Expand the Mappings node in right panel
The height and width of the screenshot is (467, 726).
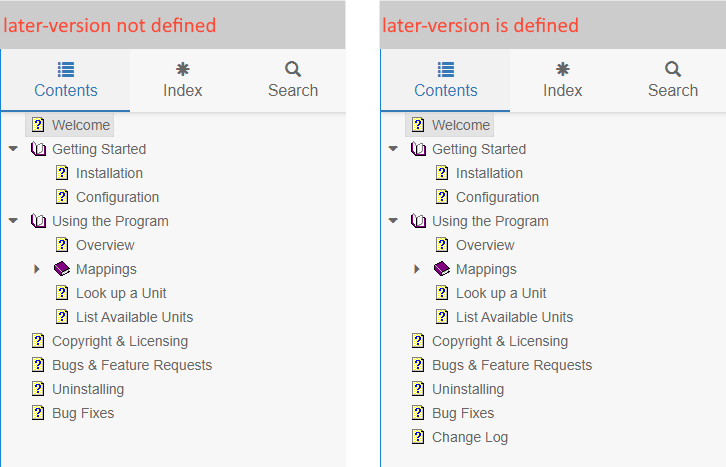(x=417, y=269)
